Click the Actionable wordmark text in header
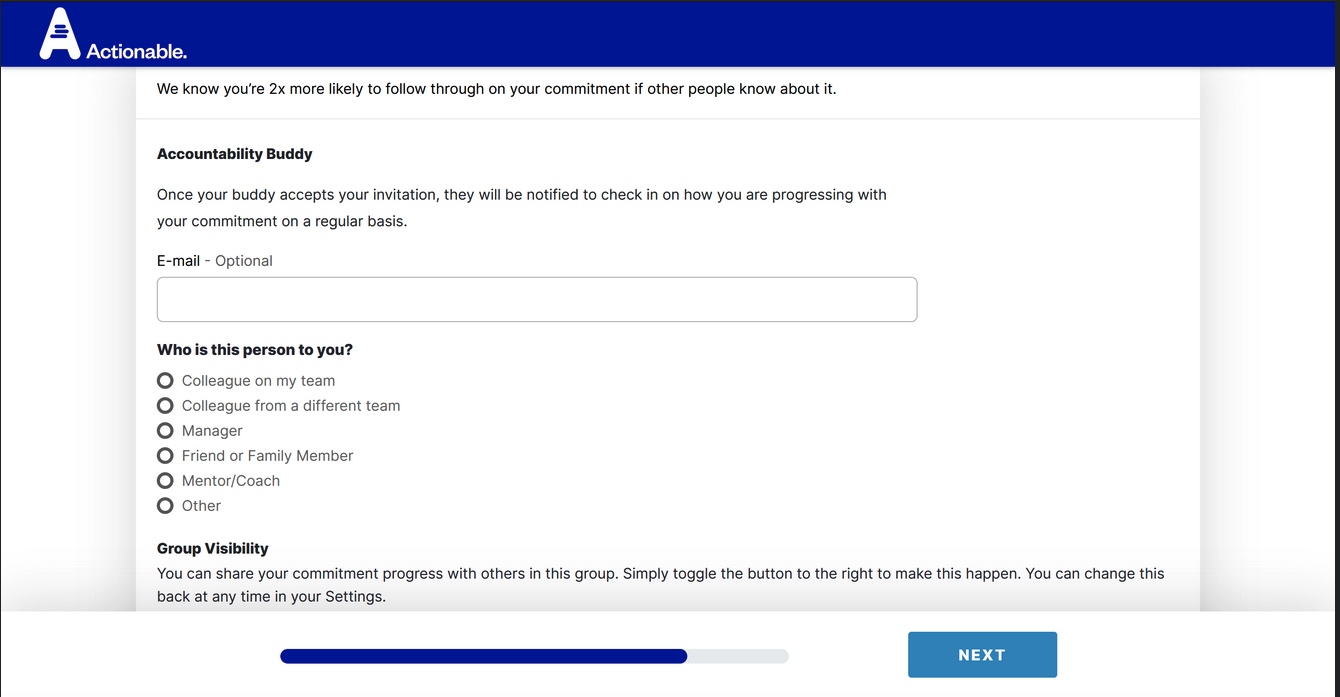This screenshot has width=1340, height=697. click(136, 51)
